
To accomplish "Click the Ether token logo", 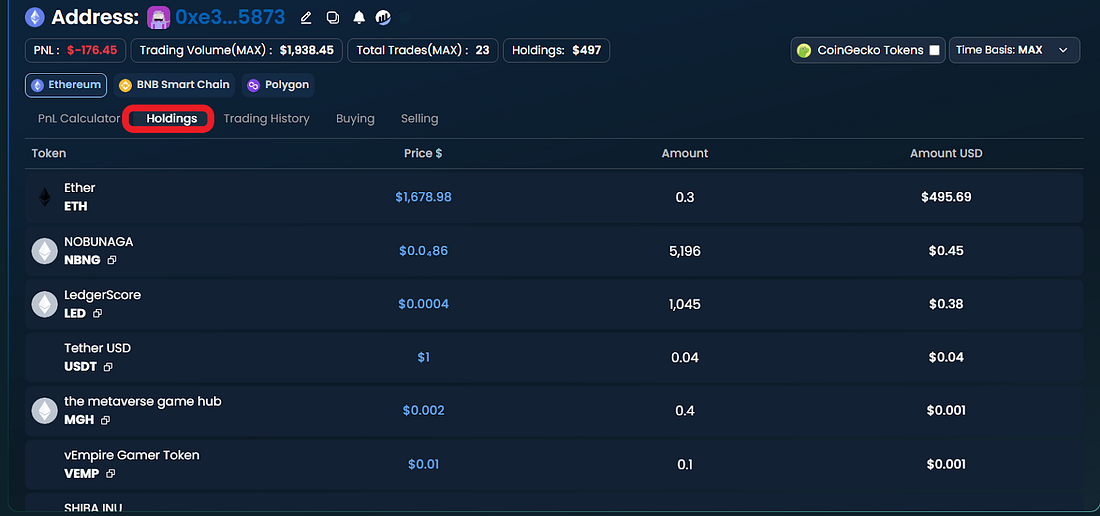I will 45,198.
